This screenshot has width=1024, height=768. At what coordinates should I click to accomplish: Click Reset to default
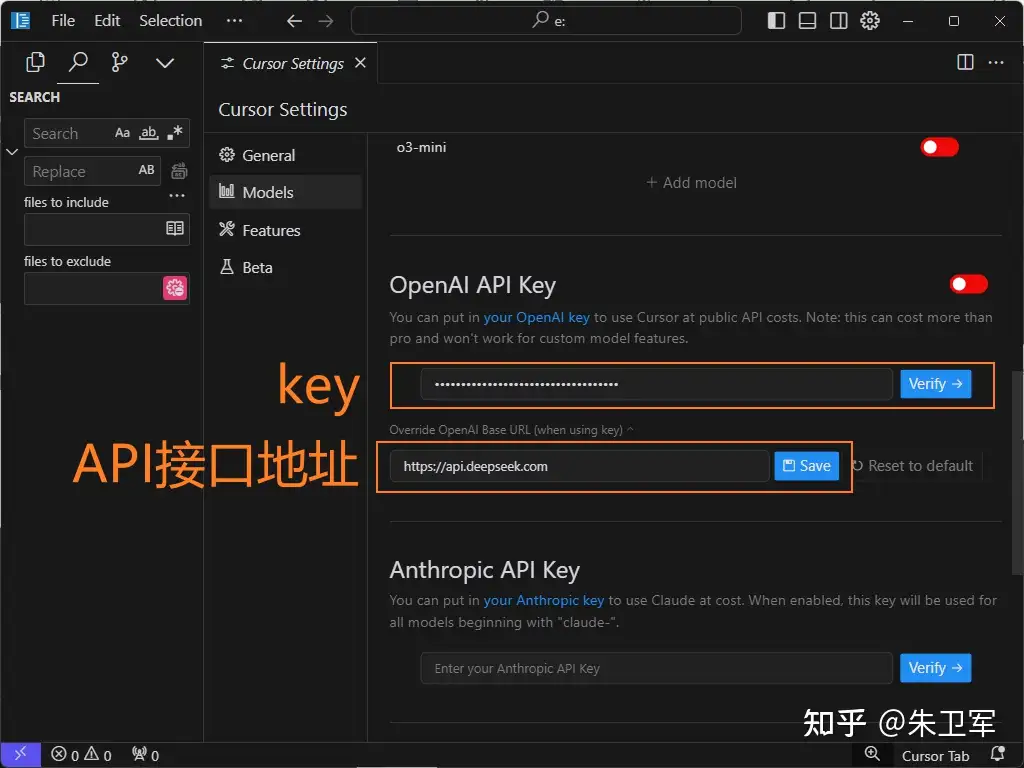coord(912,466)
